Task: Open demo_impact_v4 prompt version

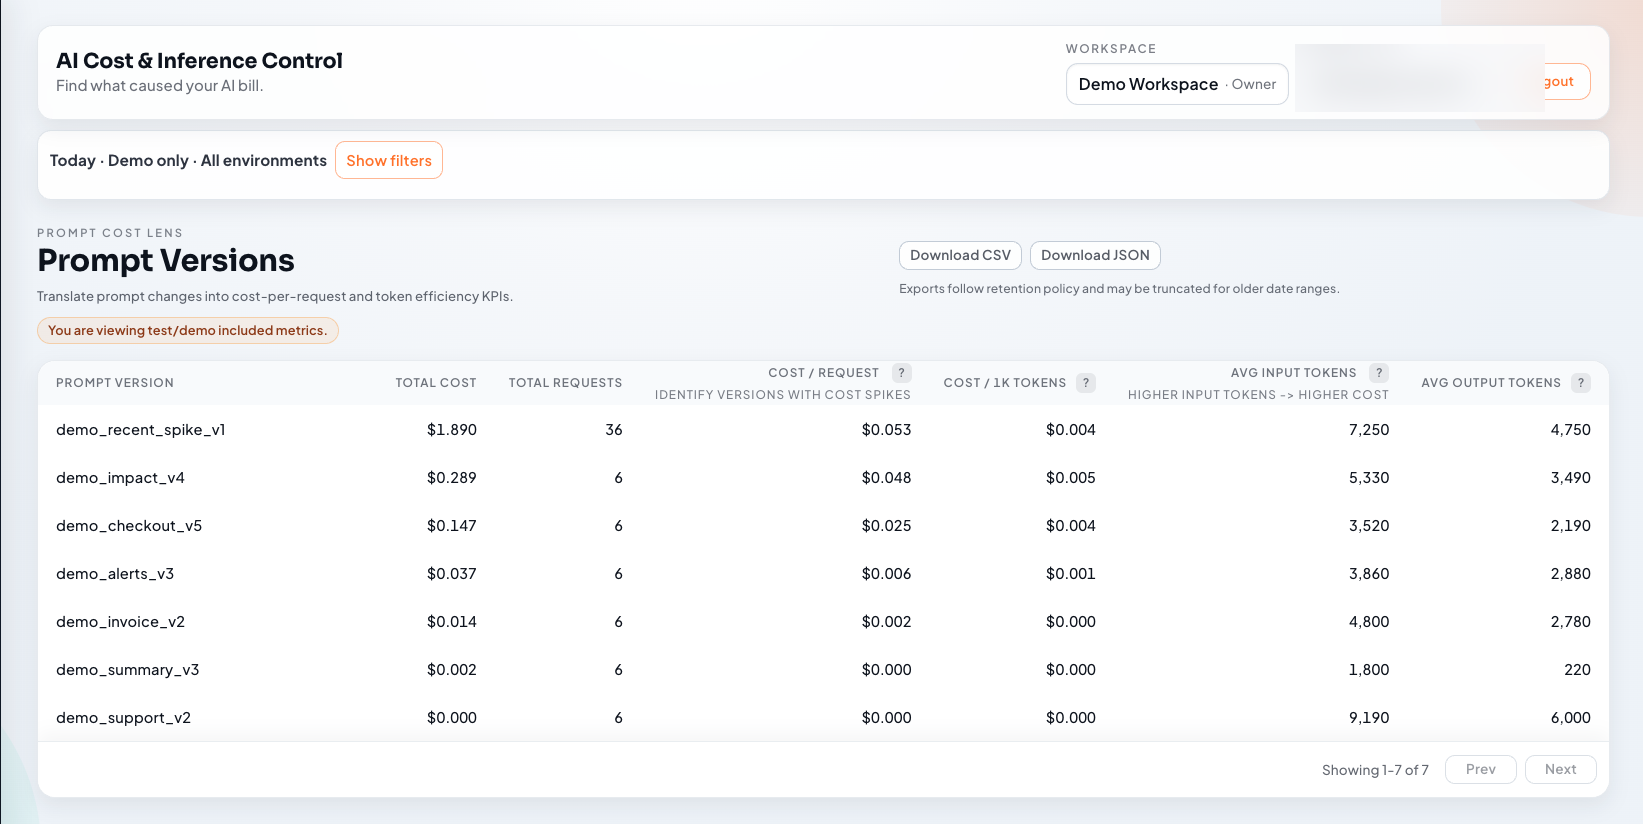Action: click(x=121, y=478)
